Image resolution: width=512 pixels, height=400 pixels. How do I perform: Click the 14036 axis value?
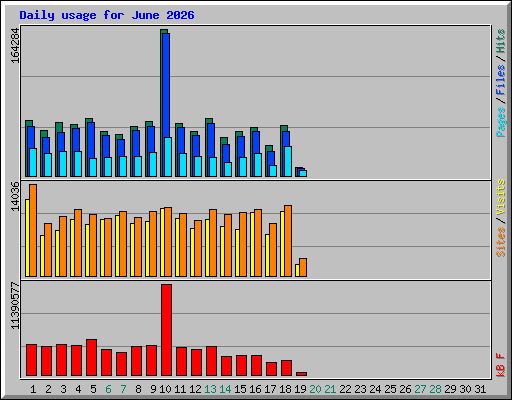click(x=15, y=196)
